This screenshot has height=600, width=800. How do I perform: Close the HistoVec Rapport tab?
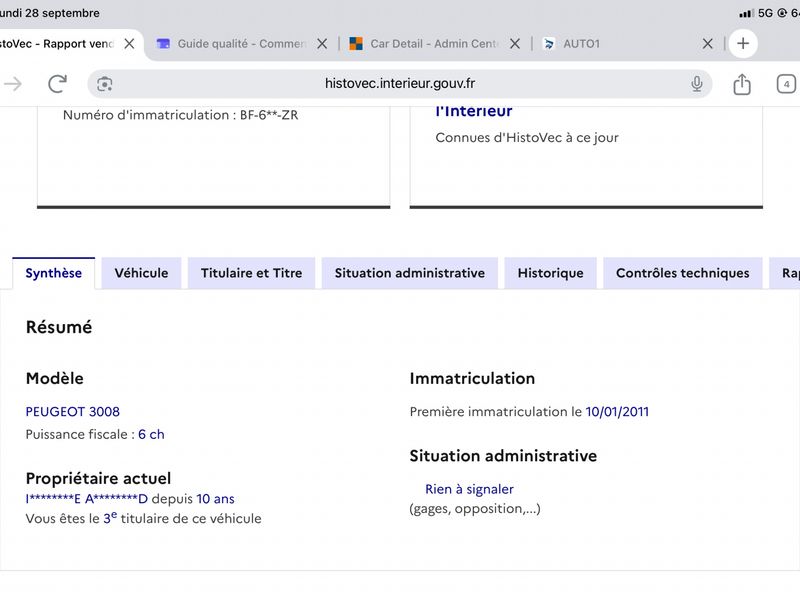(129, 44)
